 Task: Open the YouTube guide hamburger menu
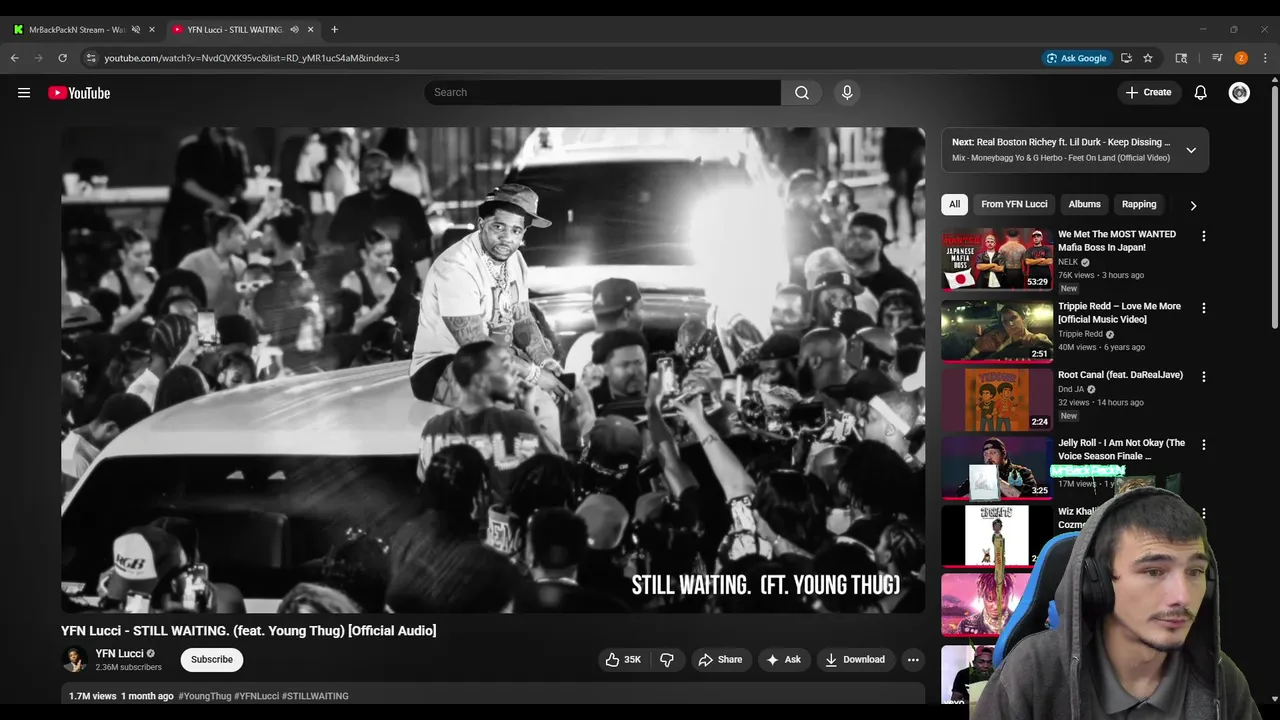[x=24, y=93]
